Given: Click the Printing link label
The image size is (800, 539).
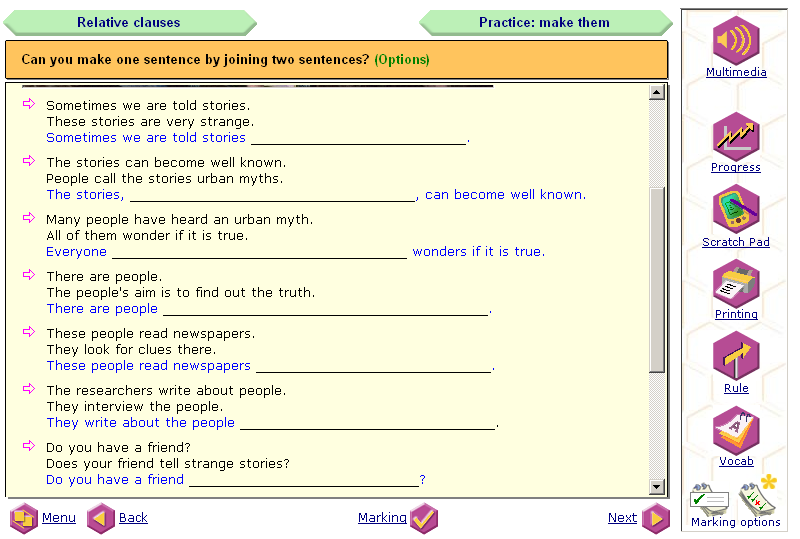Looking at the screenshot, I should point(736,314).
